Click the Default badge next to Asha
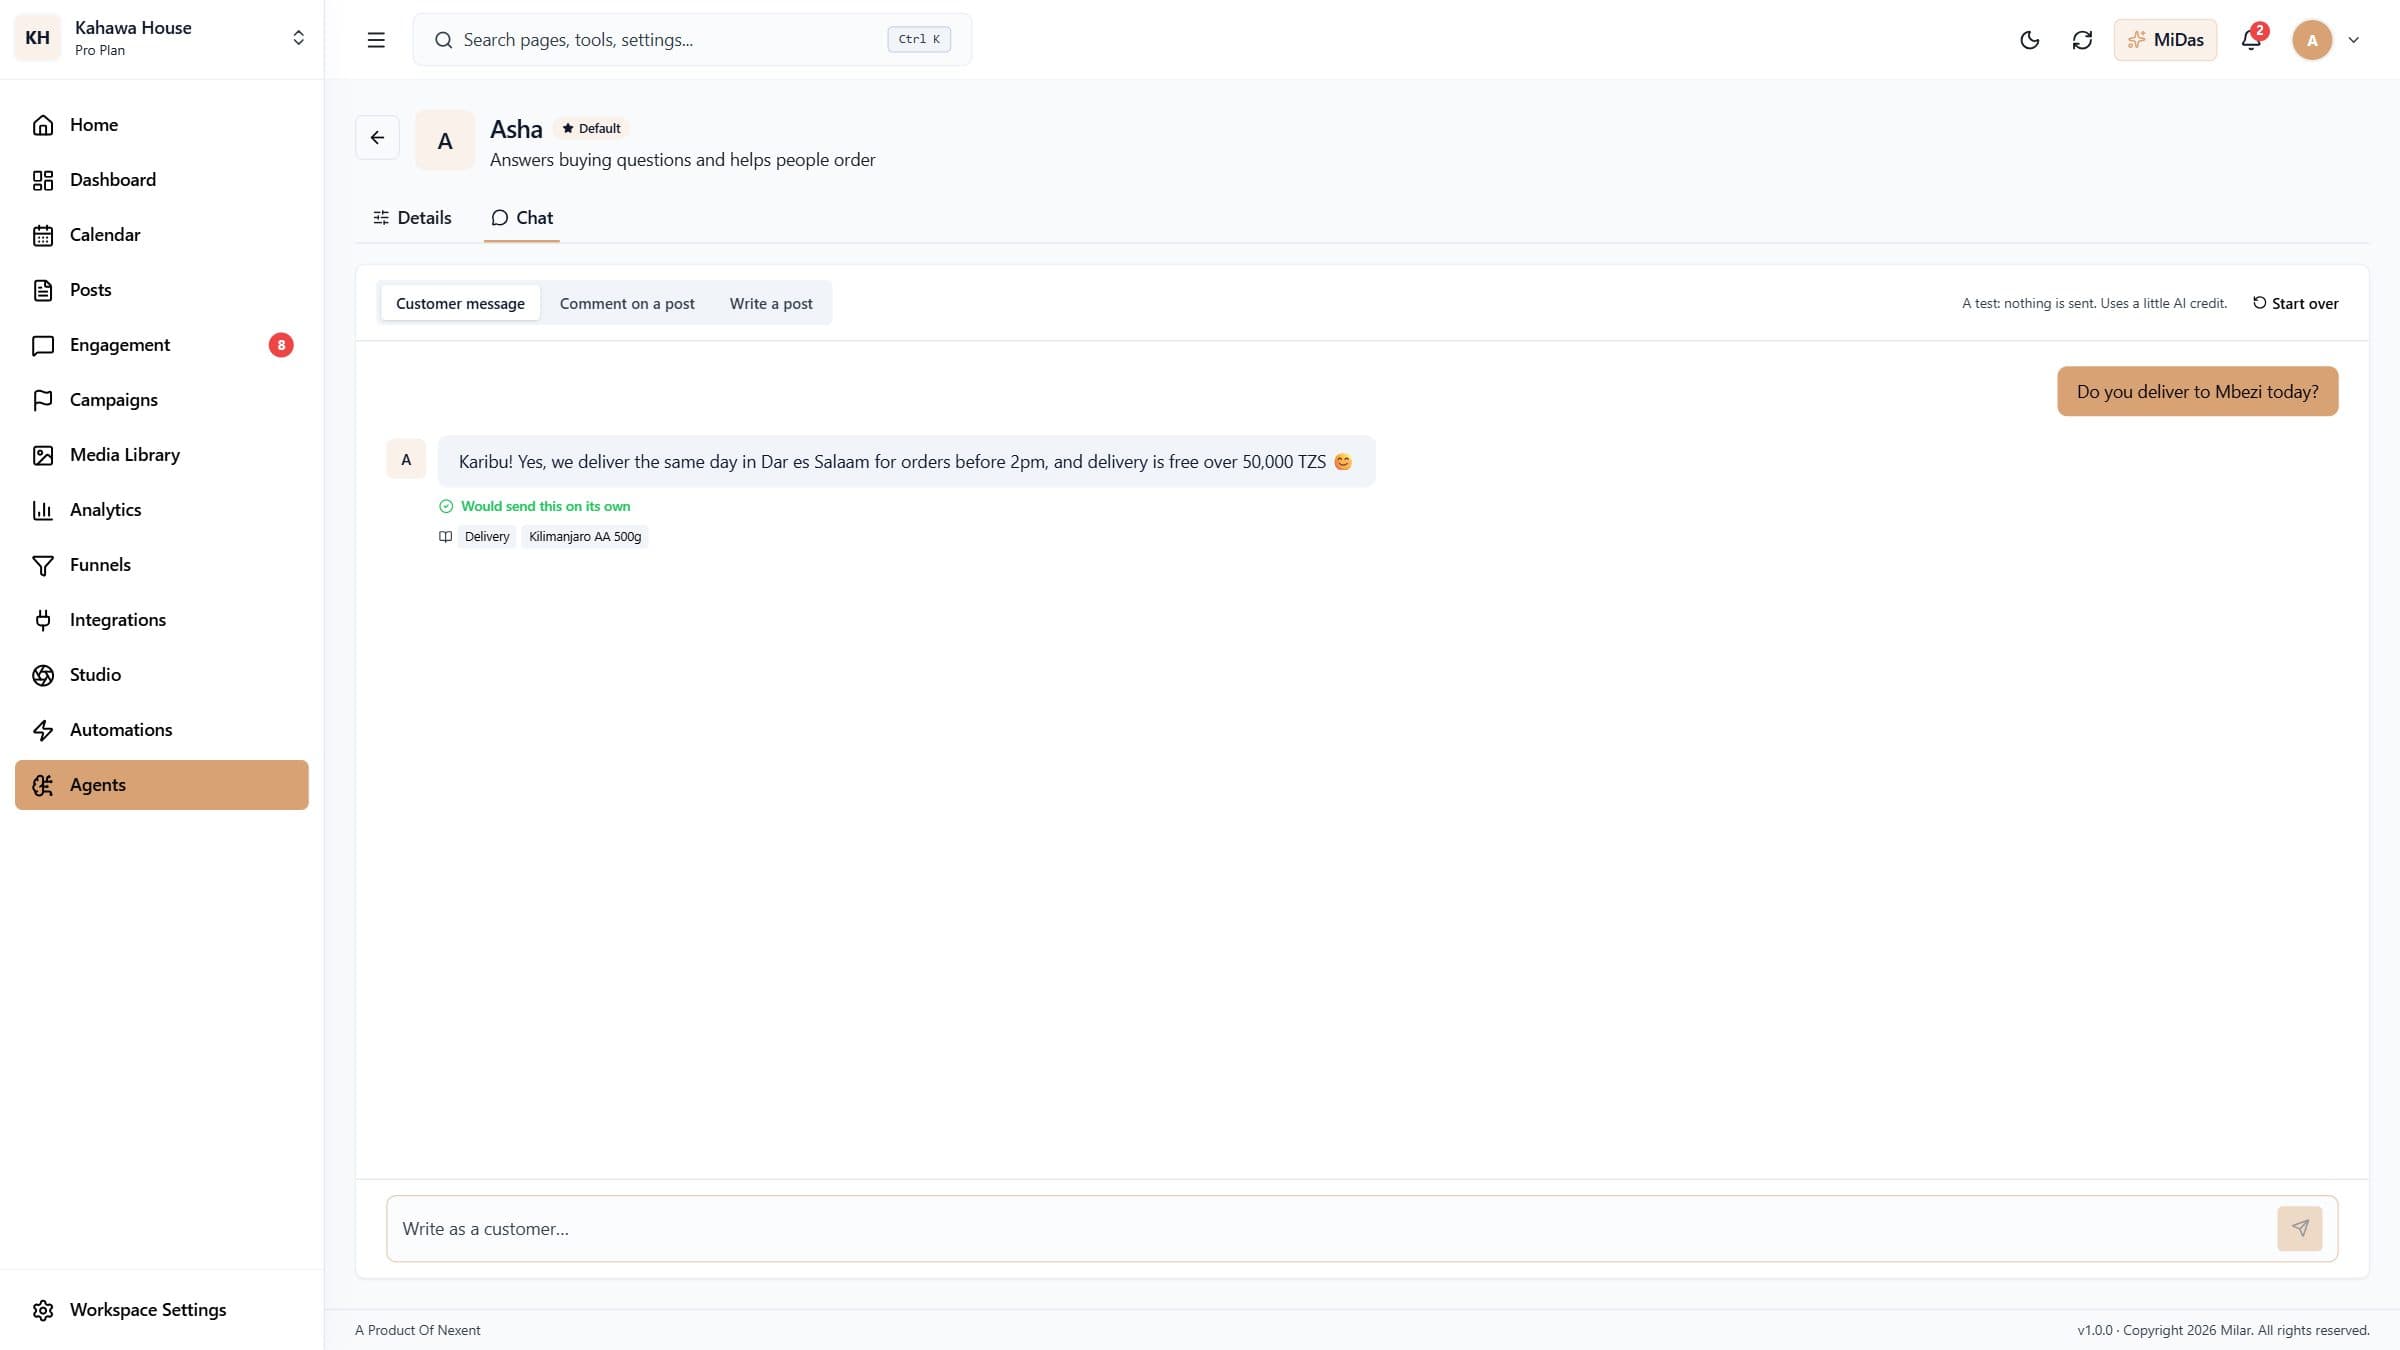 click(591, 128)
